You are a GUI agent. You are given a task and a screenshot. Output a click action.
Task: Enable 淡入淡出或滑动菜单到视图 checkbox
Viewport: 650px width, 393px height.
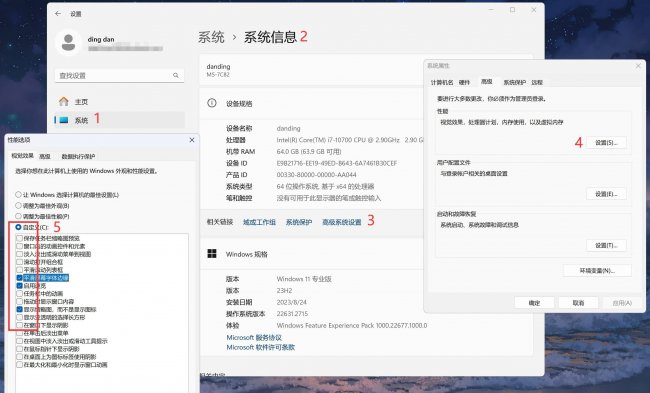(x=19, y=254)
